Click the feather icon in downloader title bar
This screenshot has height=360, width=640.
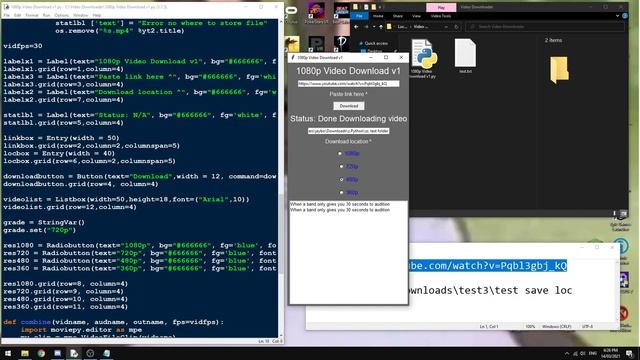click(x=293, y=58)
